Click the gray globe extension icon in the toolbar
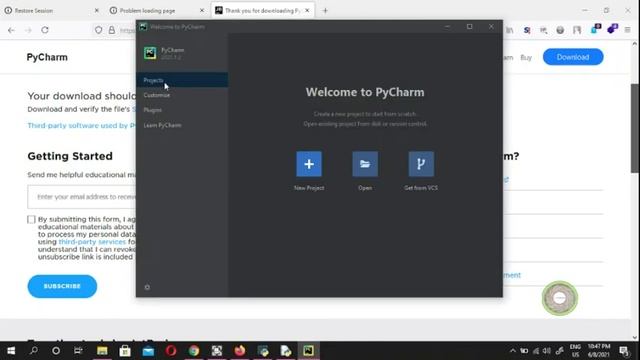The width and height of the screenshot is (640, 360). (x=560, y=30)
